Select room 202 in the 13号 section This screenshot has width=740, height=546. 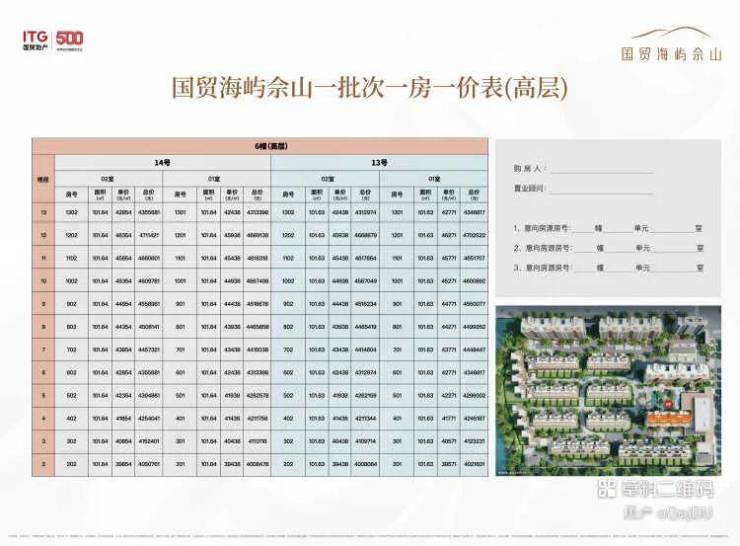pos(288,464)
